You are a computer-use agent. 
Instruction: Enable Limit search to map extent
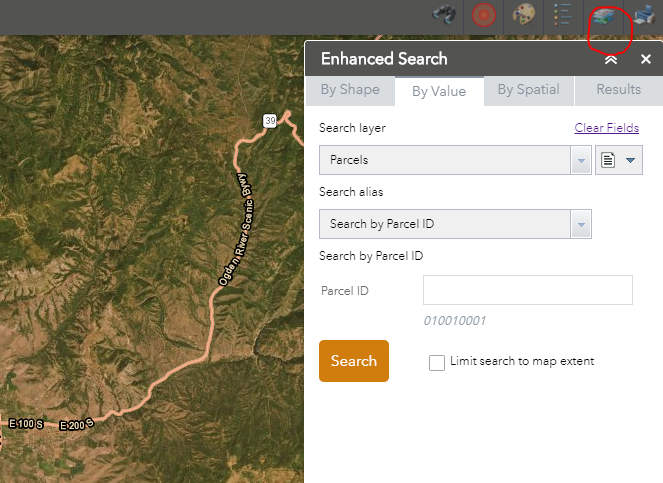437,363
